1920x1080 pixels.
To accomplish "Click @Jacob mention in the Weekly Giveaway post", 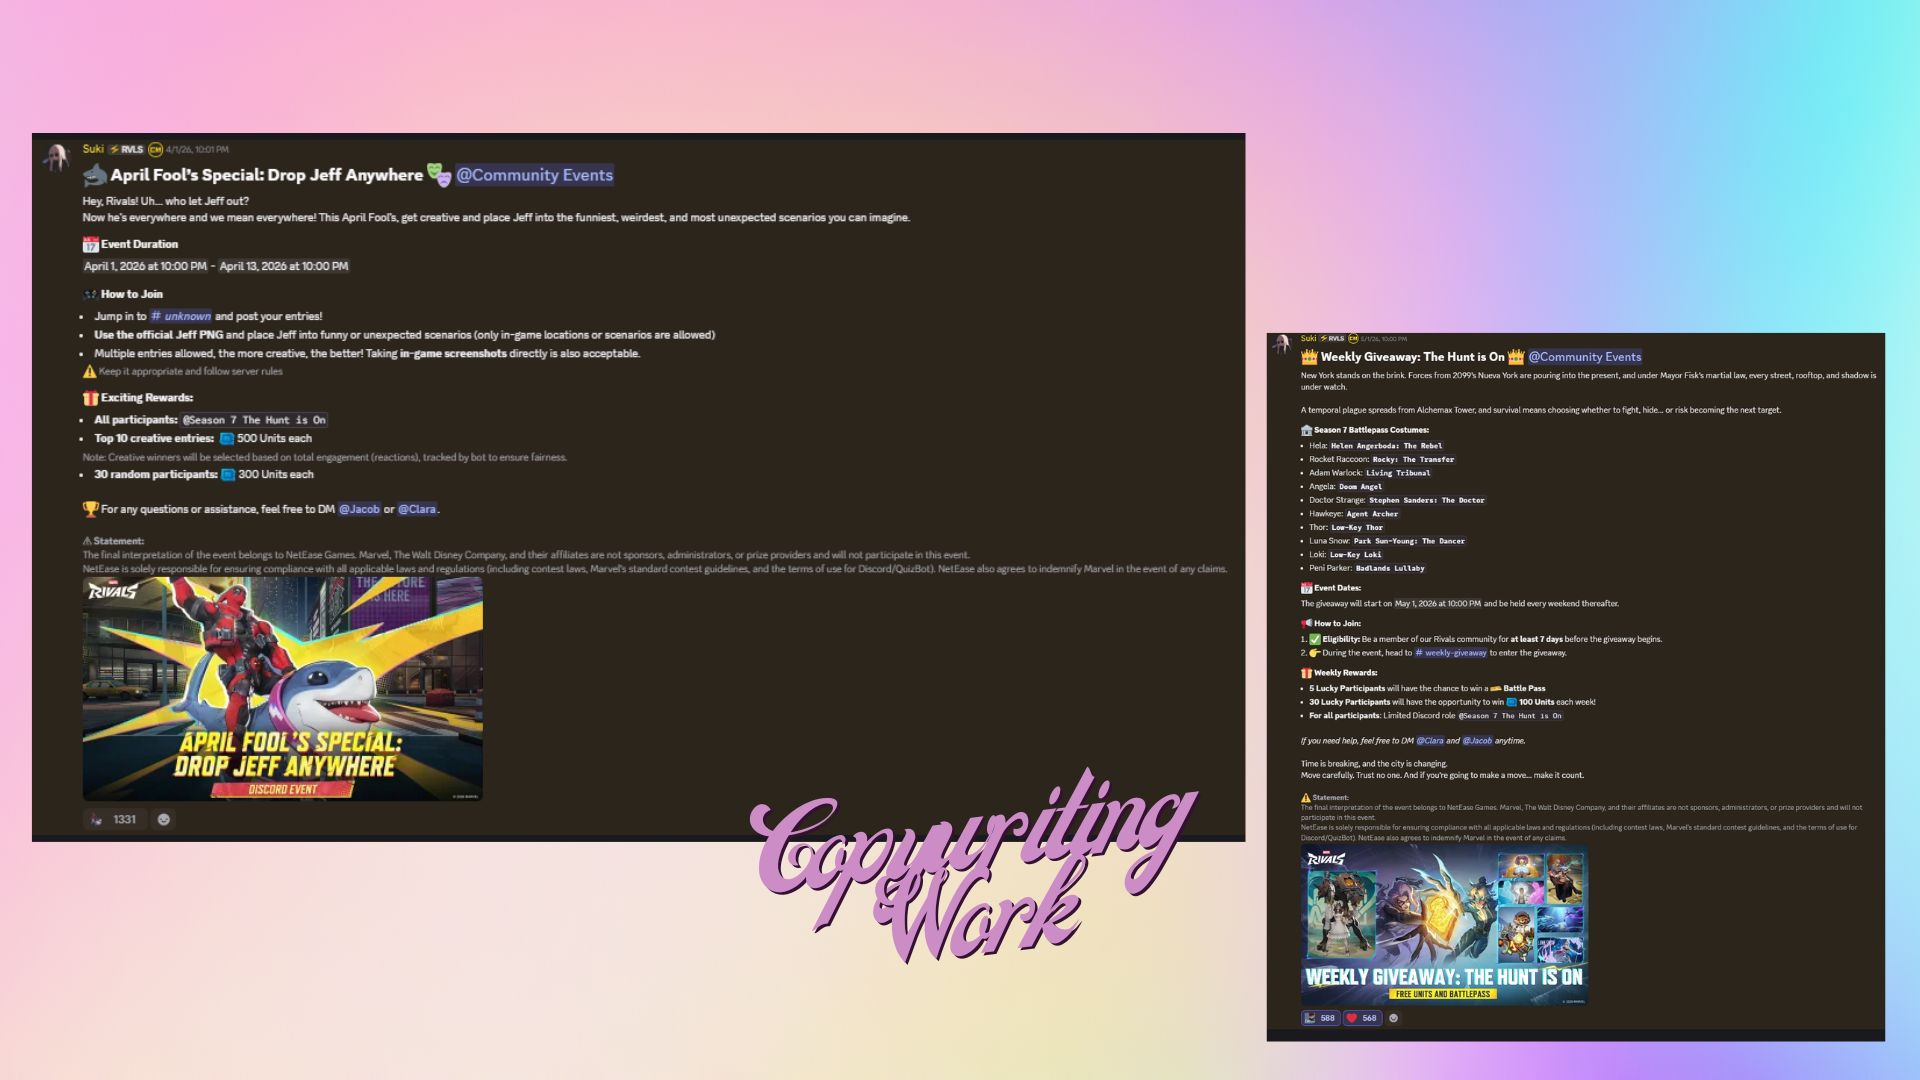I will coord(1477,741).
